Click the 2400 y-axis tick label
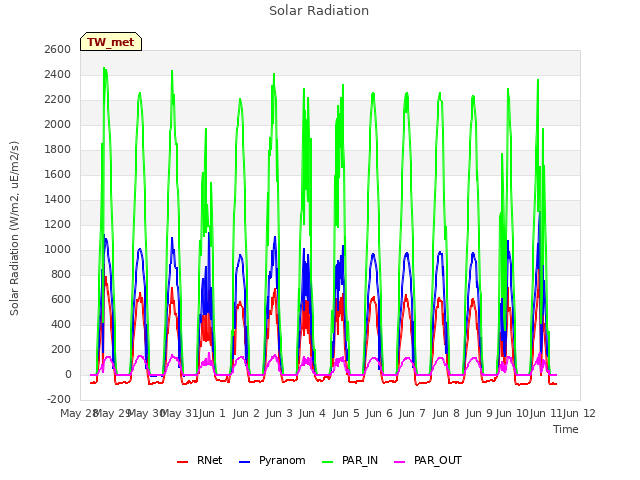640x480 pixels. click(58, 75)
